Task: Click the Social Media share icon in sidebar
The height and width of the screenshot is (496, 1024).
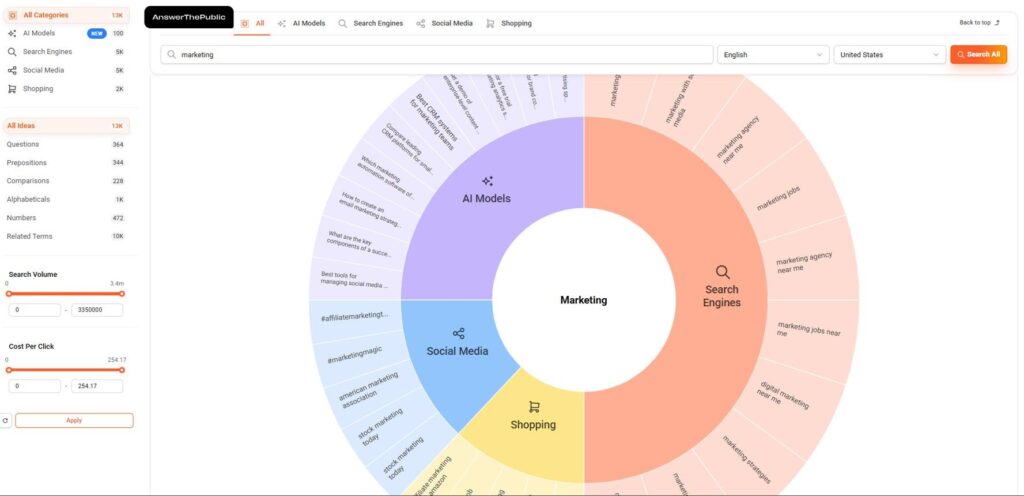Action: (x=12, y=70)
